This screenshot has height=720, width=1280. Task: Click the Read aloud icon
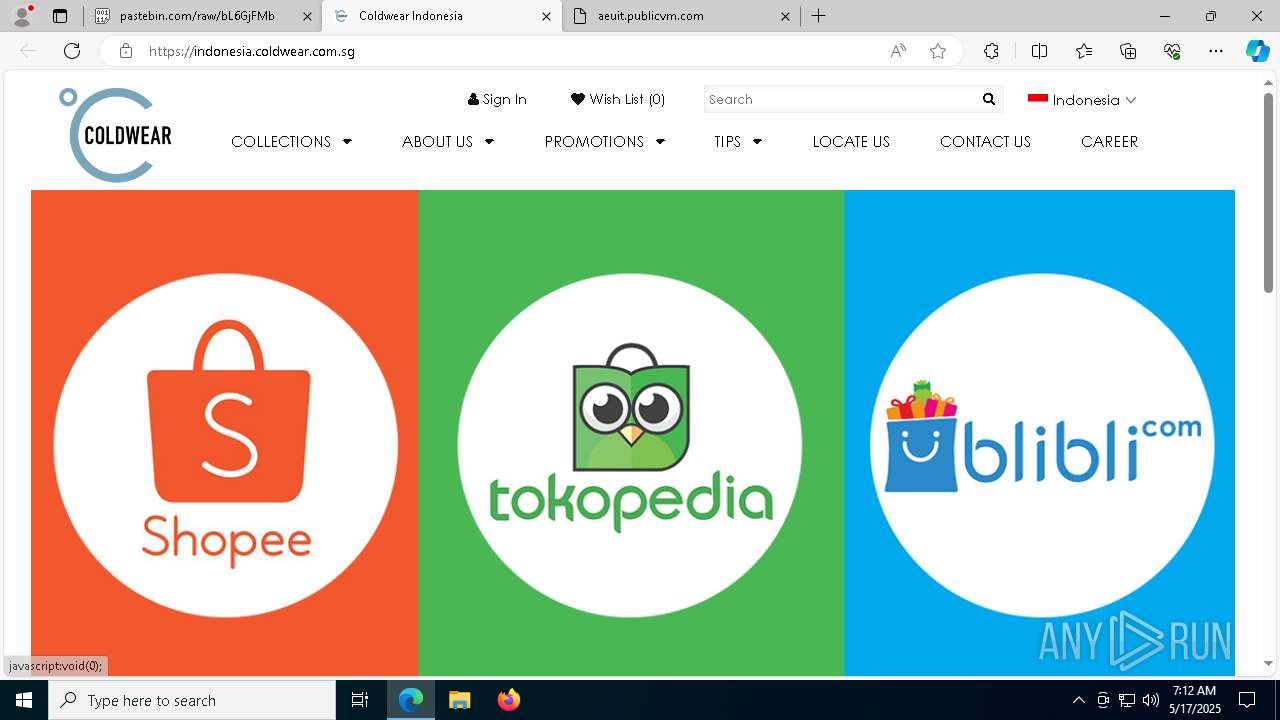click(x=898, y=51)
